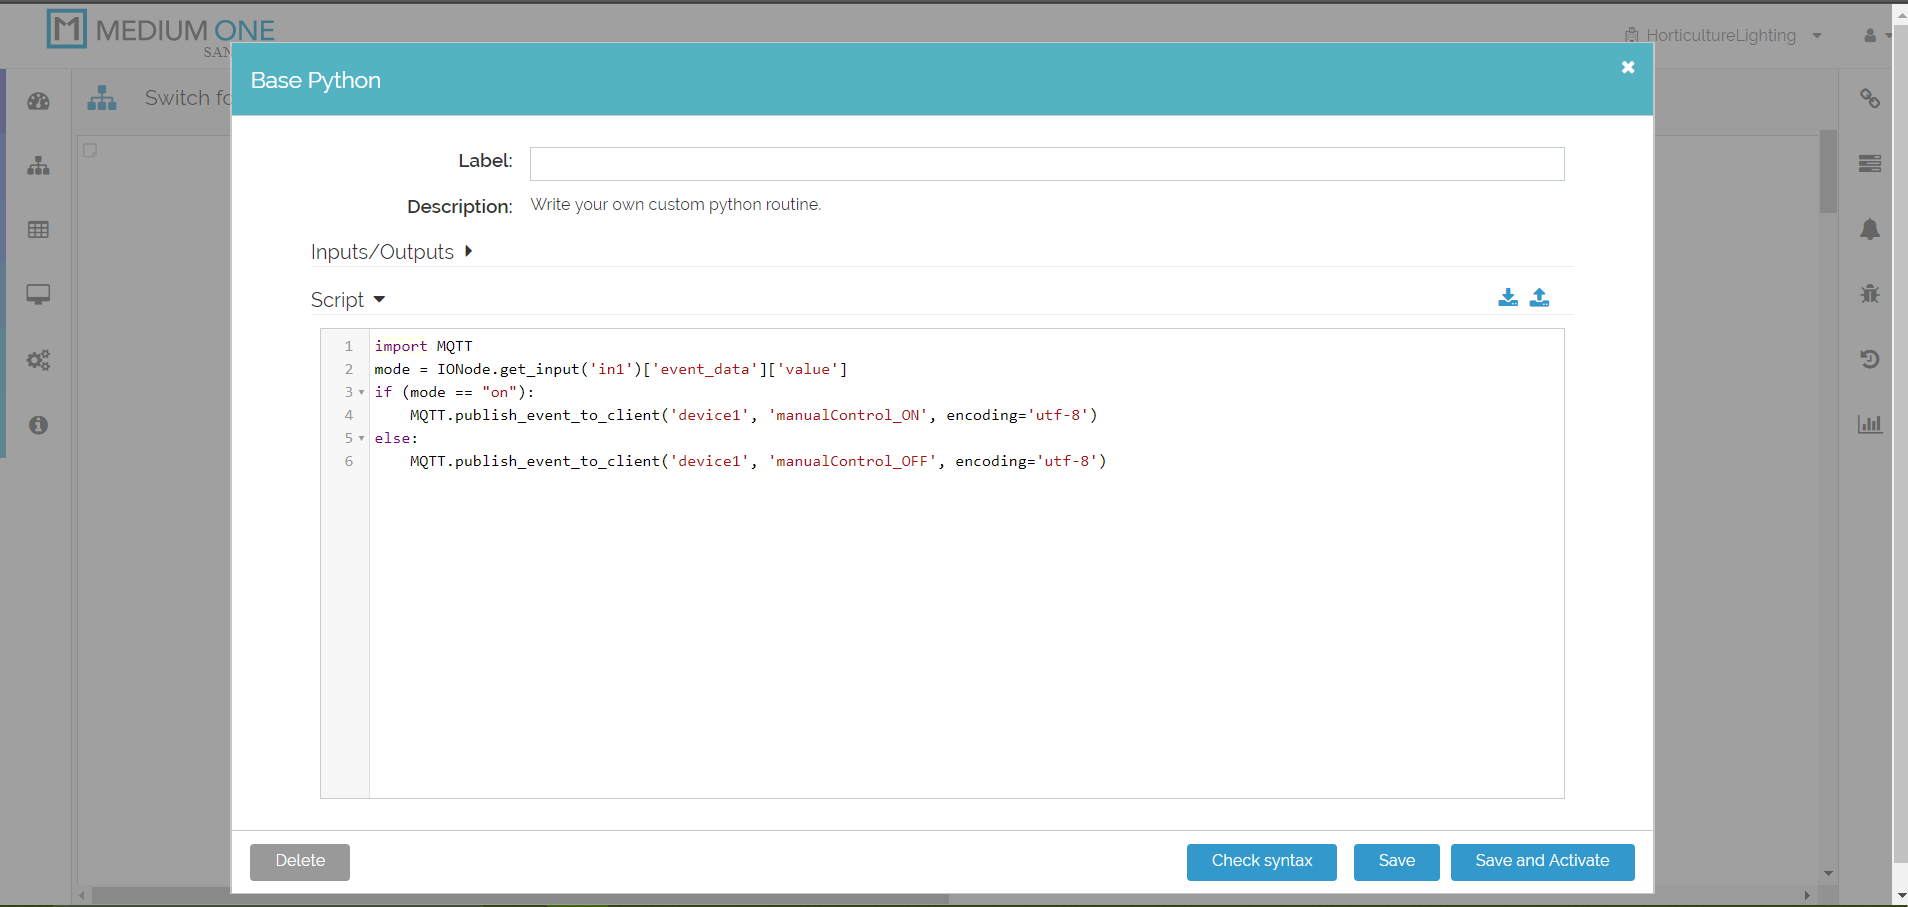
Task: Open the dashboard gauge icon in sidebar
Action: coord(38,101)
